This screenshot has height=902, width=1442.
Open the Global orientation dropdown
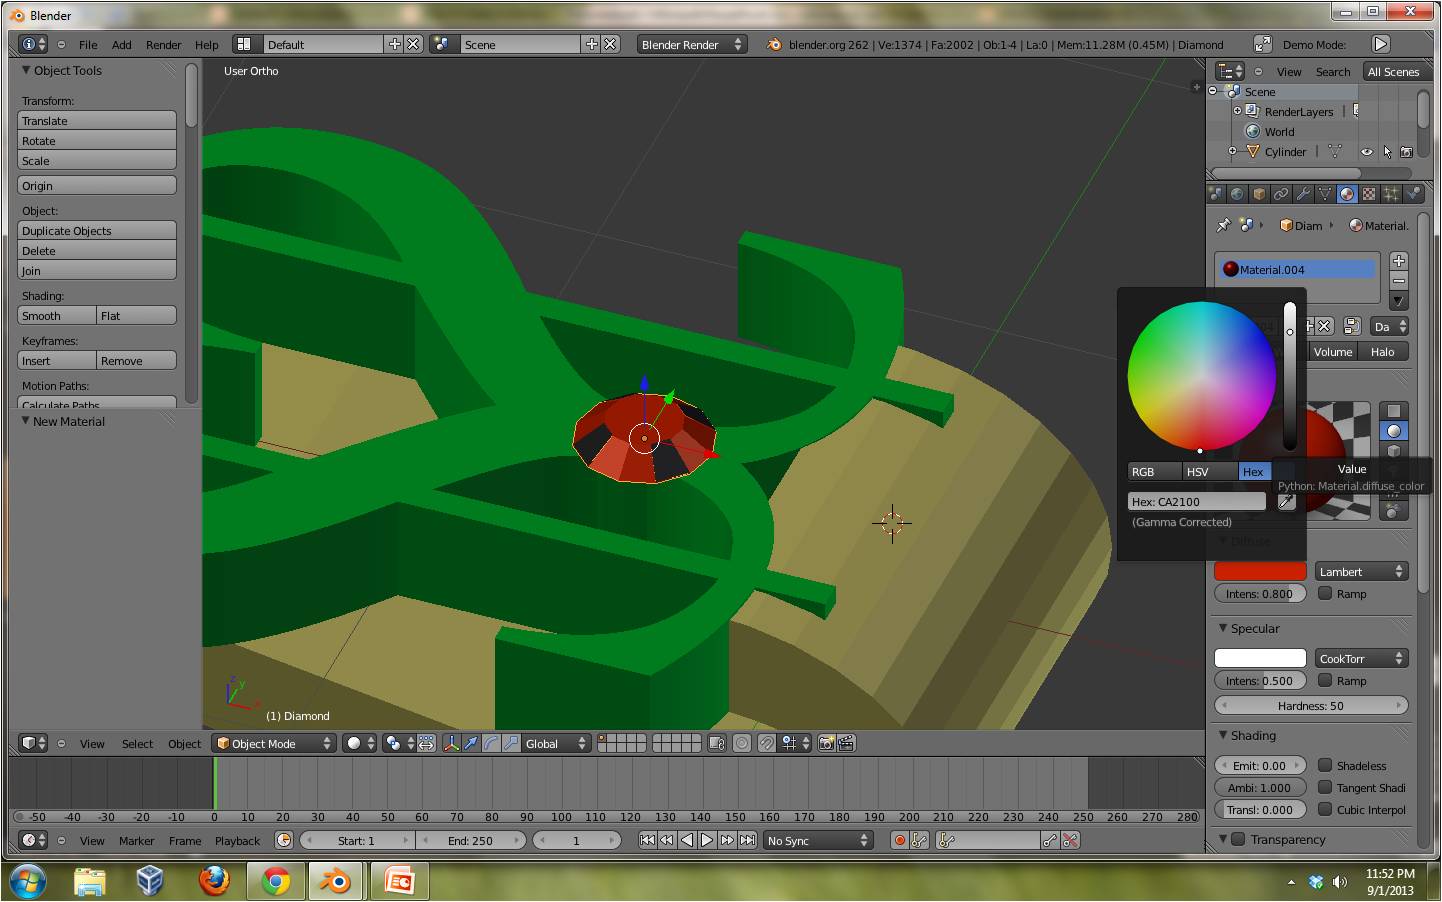[555, 743]
